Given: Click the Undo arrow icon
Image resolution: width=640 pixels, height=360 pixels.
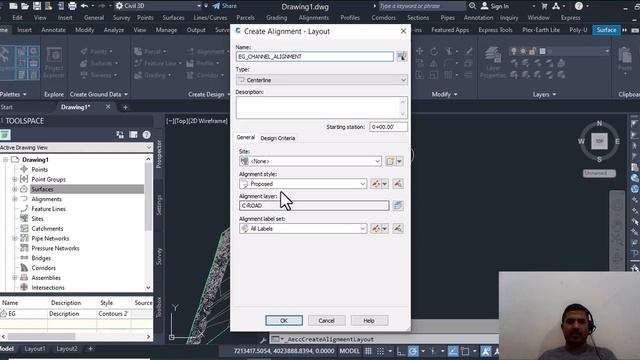Looking at the screenshot, I should click(84, 6).
